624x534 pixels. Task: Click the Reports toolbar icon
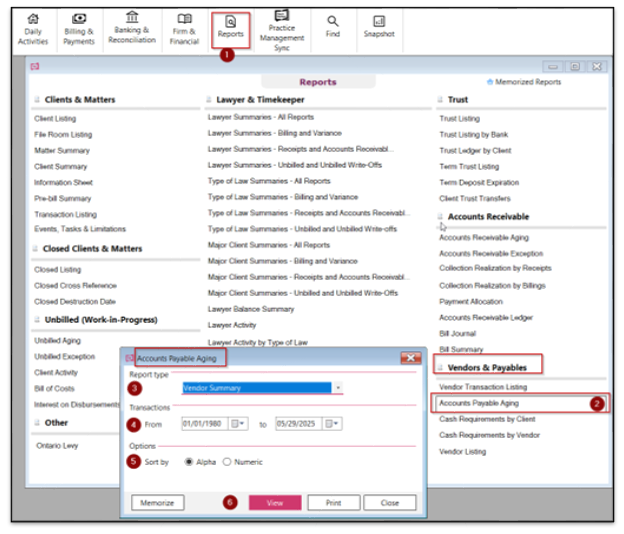tap(230, 27)
